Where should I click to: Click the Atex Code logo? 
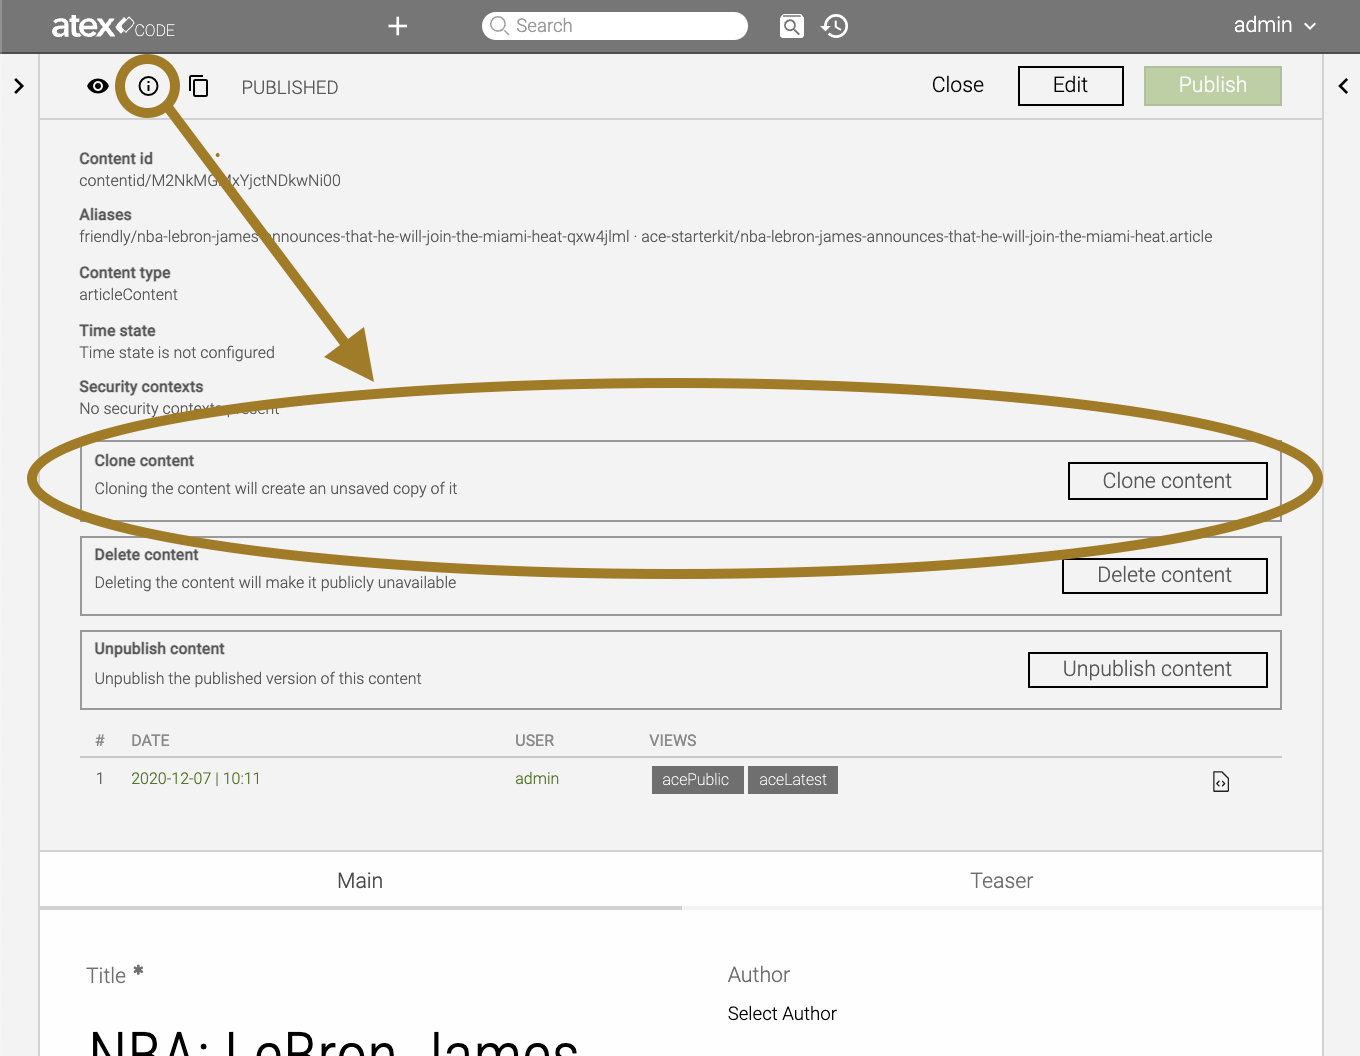click(x=113, y=26)
